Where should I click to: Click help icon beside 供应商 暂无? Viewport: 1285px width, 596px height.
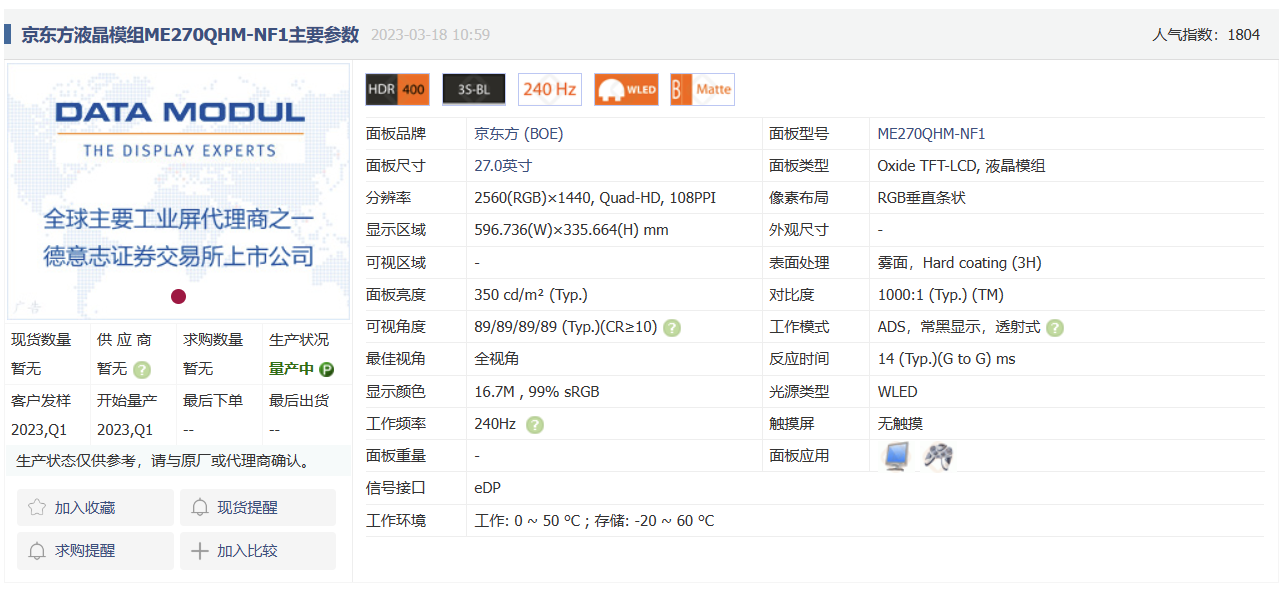[x=142, y=370]
